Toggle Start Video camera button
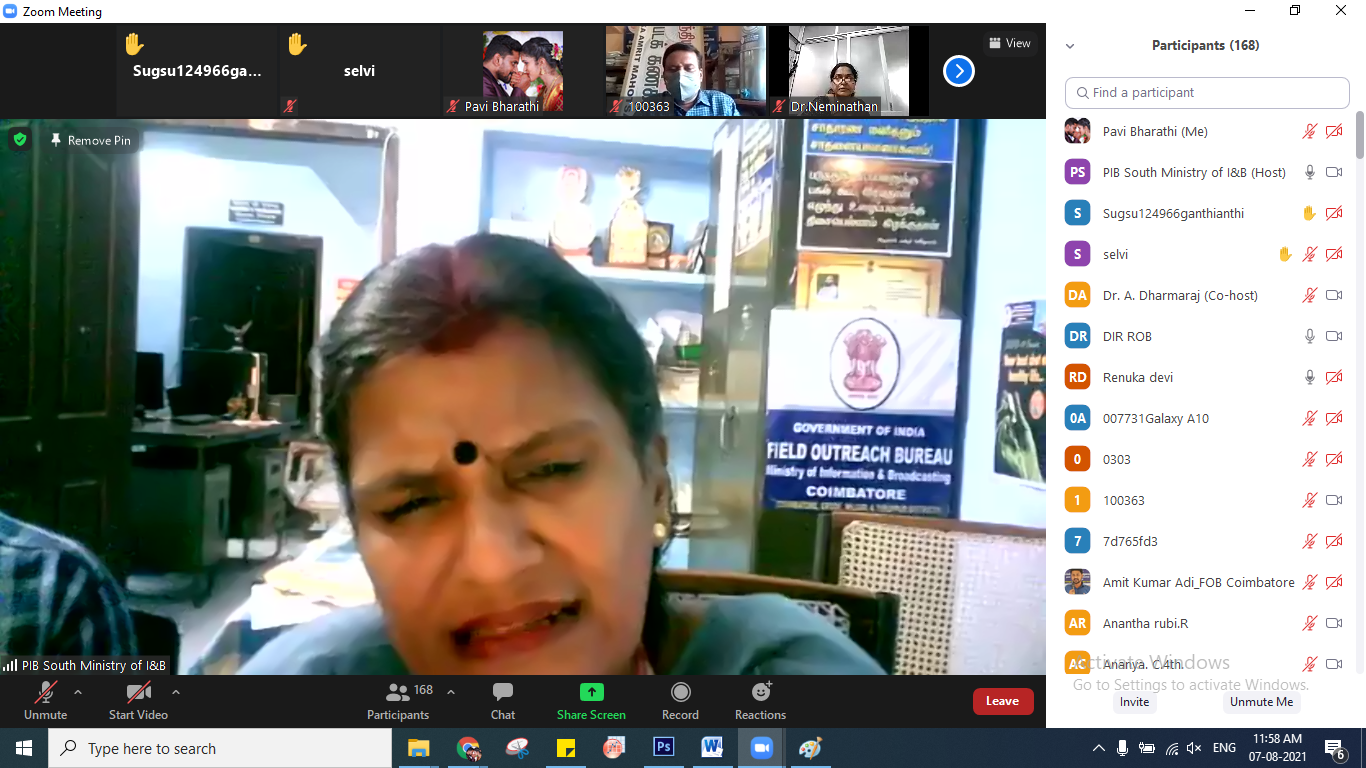1366x768 pixels. pos(138,693)
